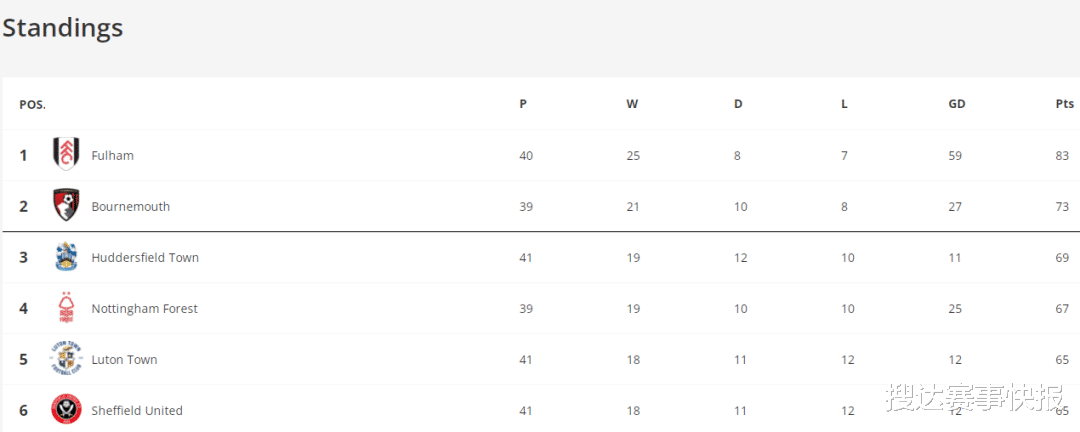This screenshot has height=432, width=1080.
Task: Select the Pts column header
Action: coord(1065,104)
